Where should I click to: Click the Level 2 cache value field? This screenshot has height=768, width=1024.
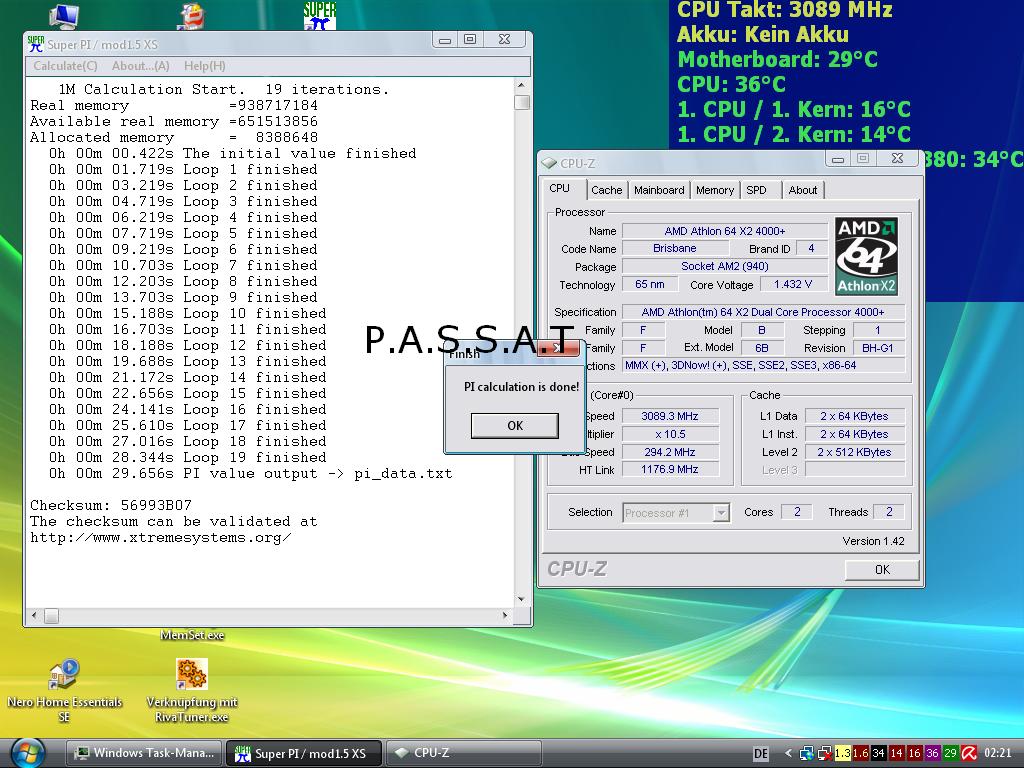coord(854,452)
